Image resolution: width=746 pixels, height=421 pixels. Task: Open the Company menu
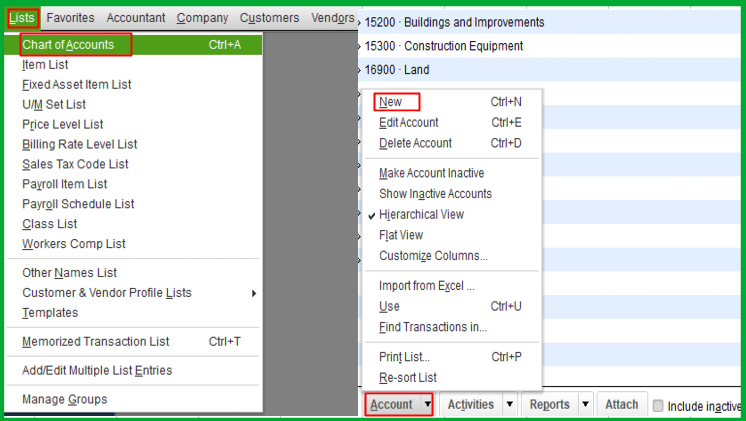click(x=202, y=18)
